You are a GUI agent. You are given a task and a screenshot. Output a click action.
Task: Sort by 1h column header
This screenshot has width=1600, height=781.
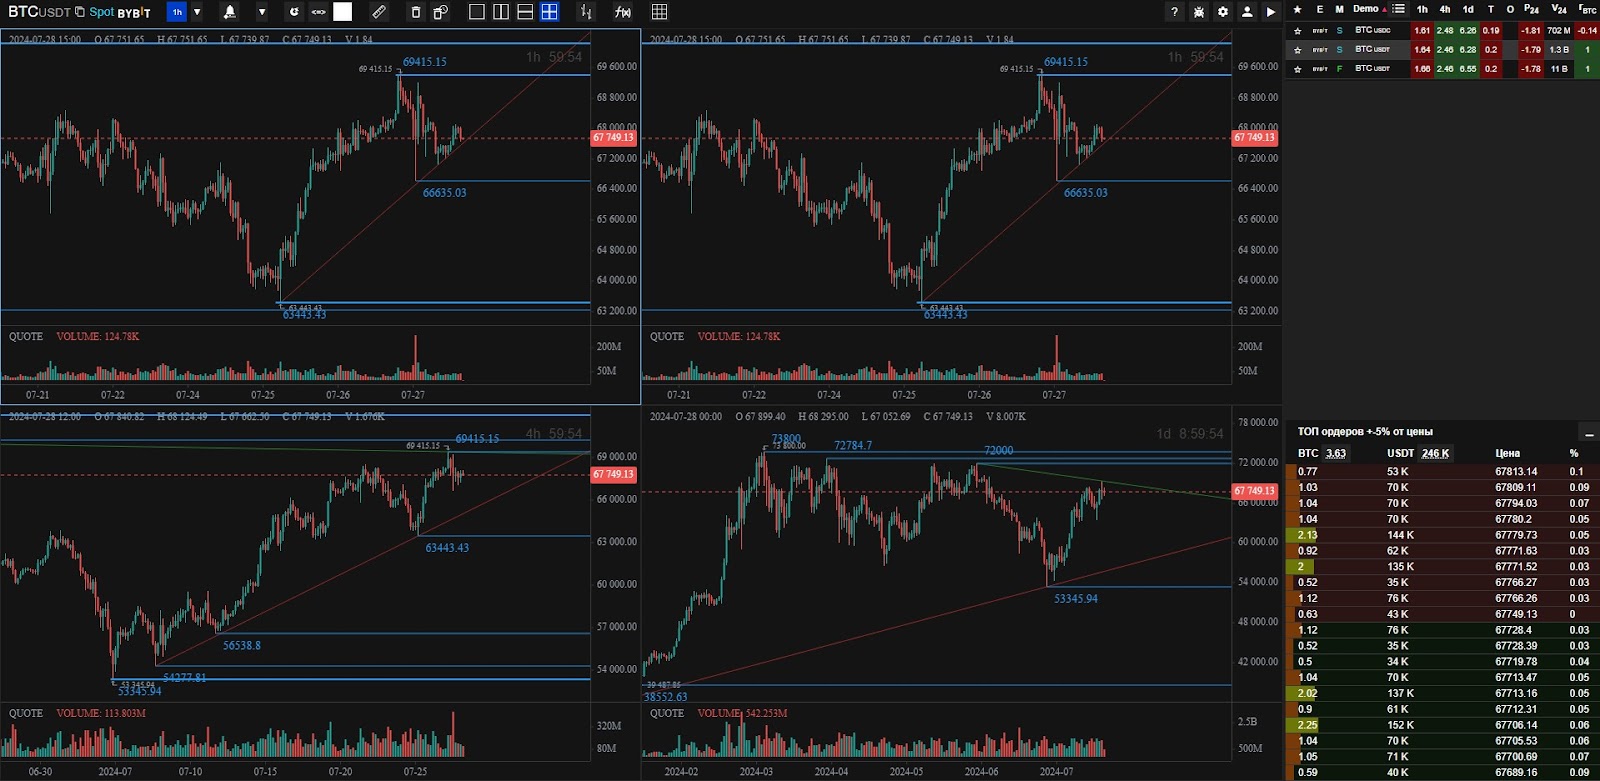pos(1422,9)
